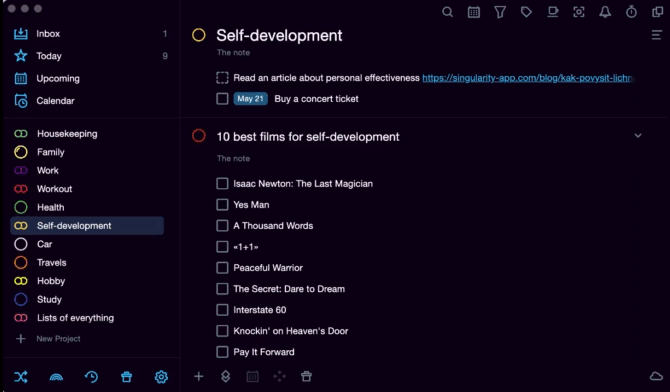Screen dimensions: 670x392
Task: Tick the Yes Man checkbox
Action: [x=222, y=205]
